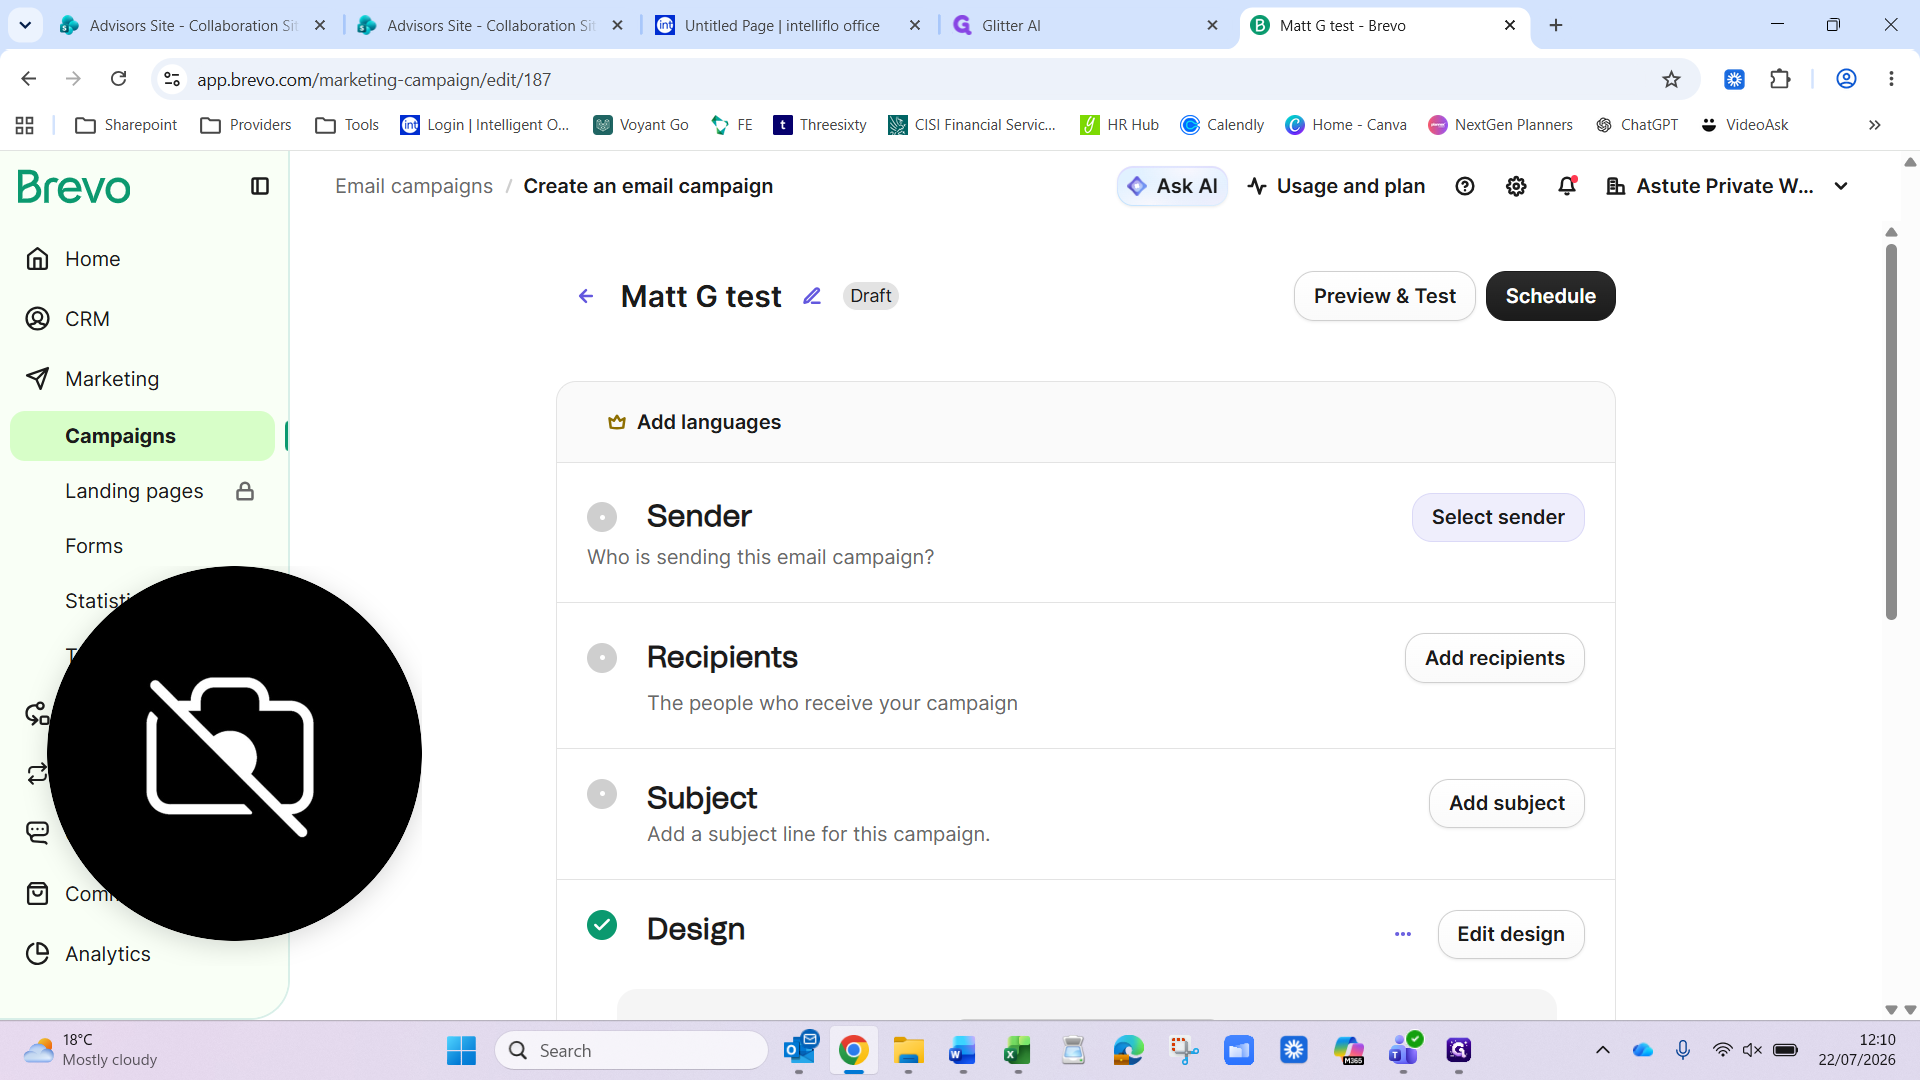The width and height of the screenshot is (1920, 1080).
Task: Open File Explorer from the taskbar
Action: pyautogui.click(x=908, y=1050)
